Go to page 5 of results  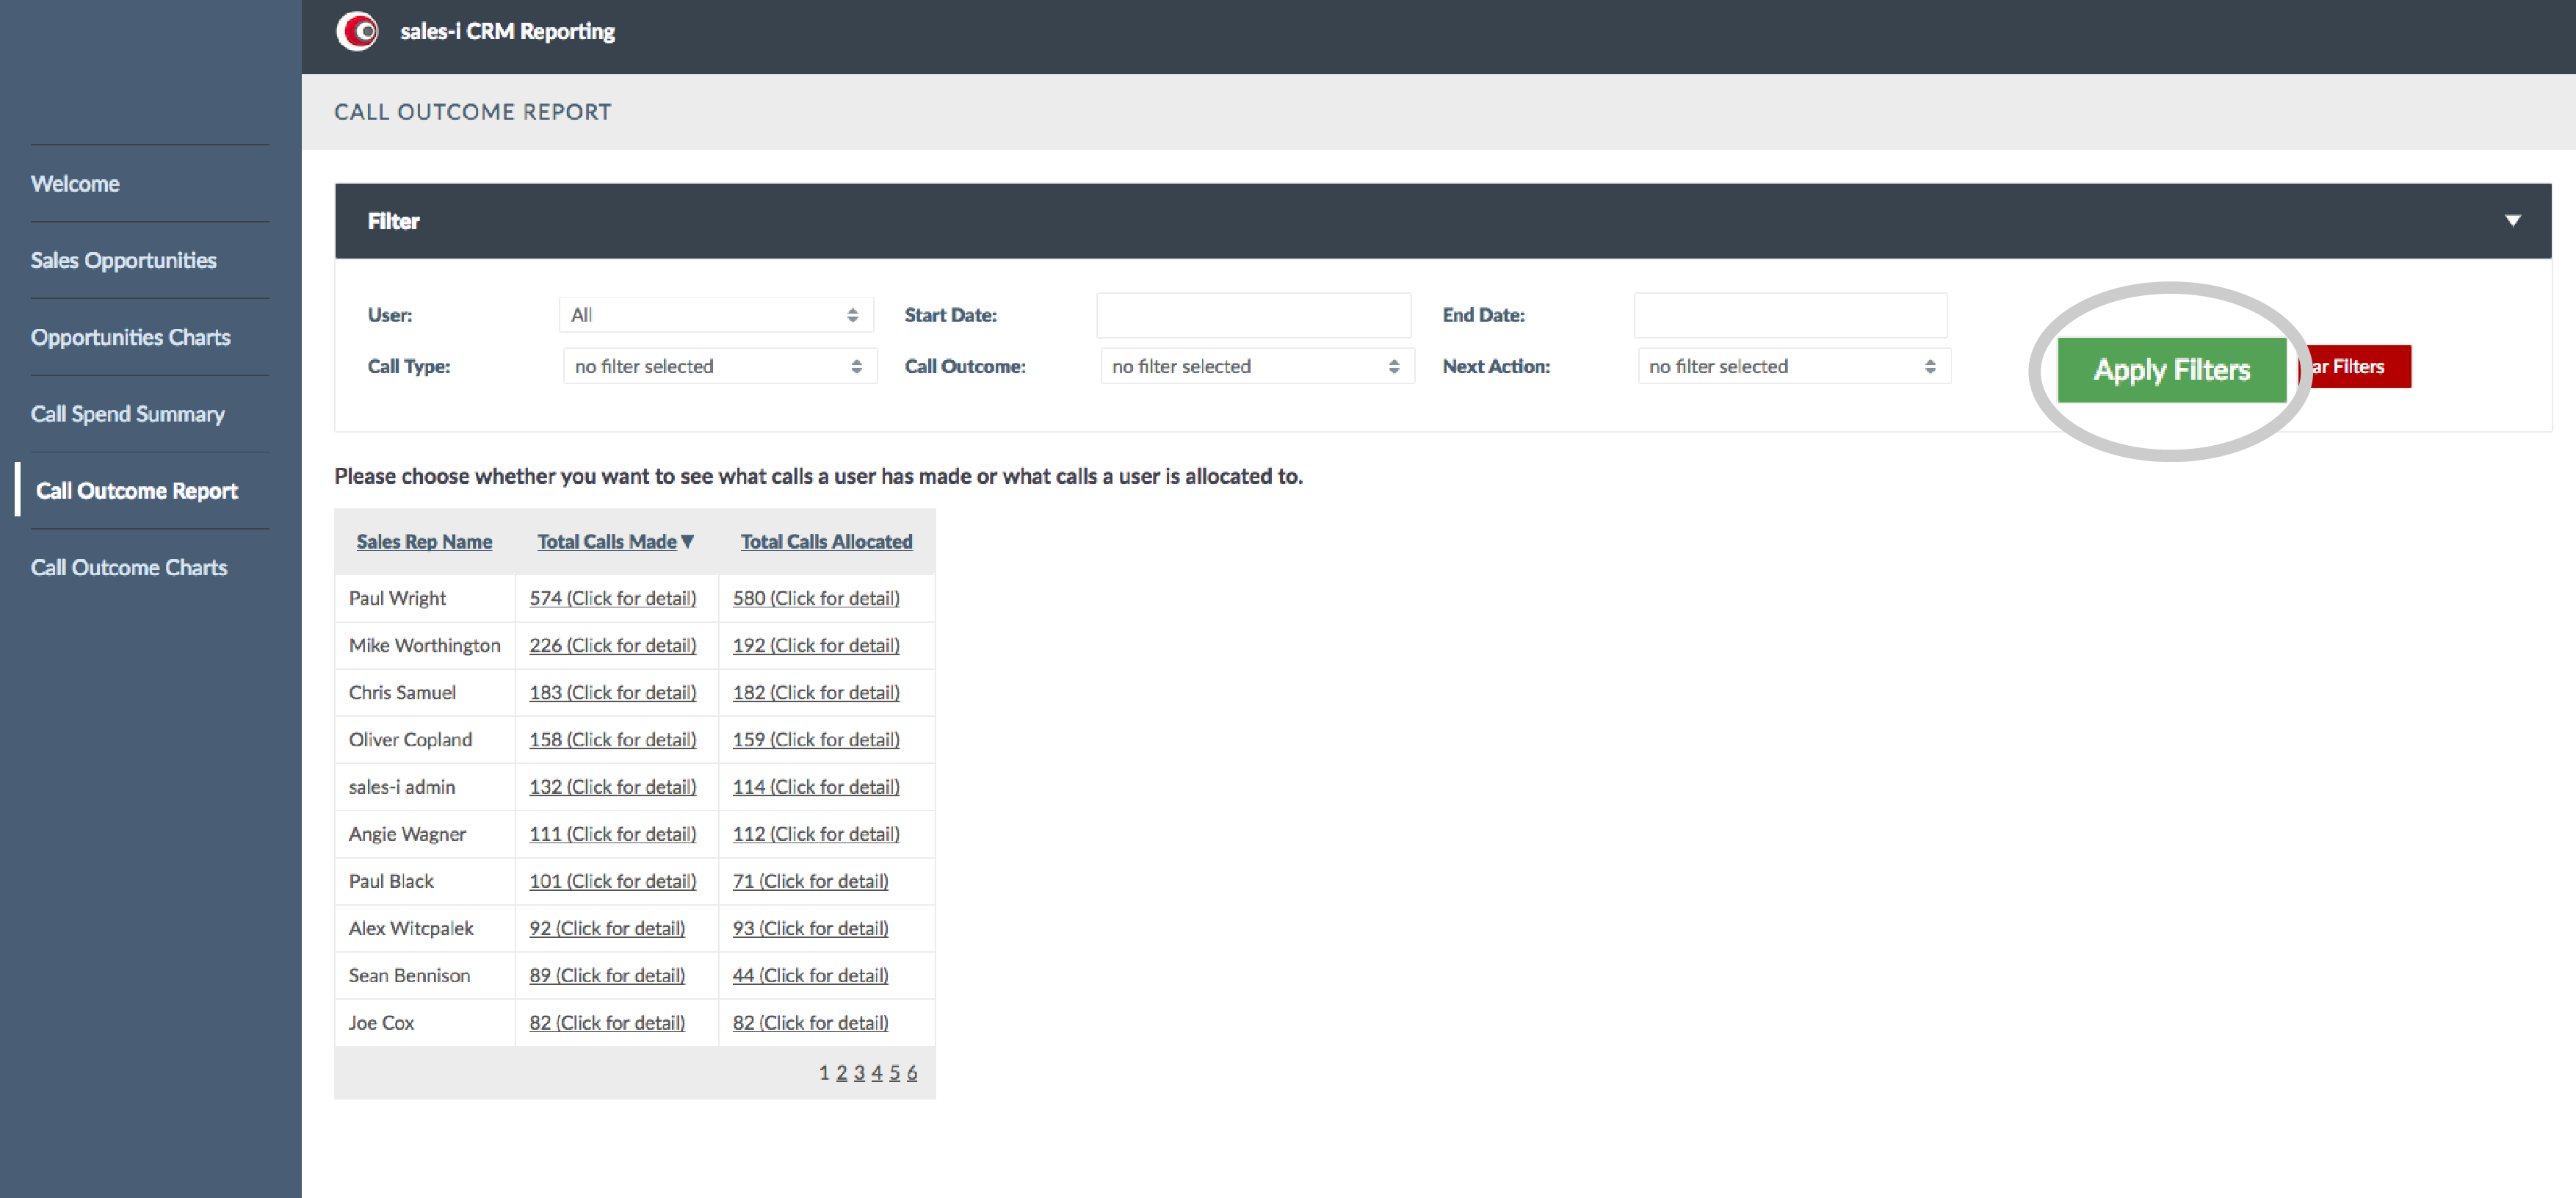point(895,1073)
